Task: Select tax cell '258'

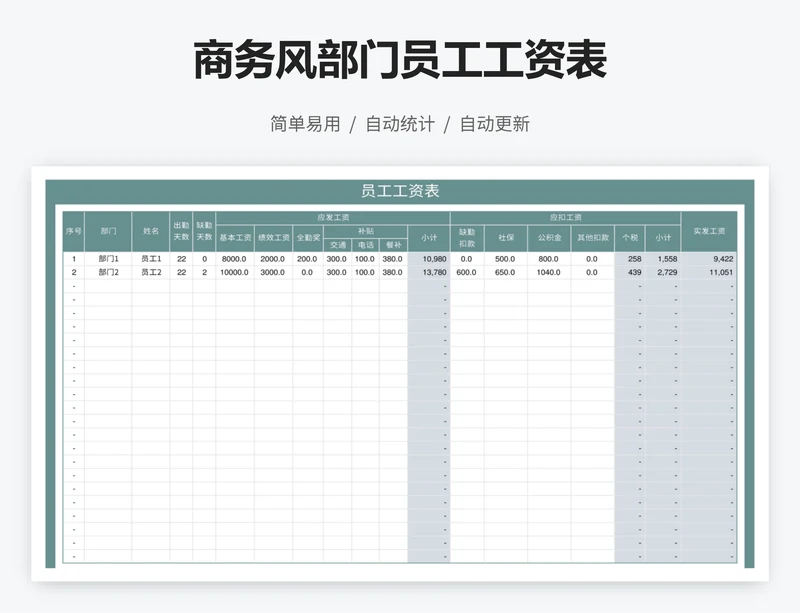Action: [630, 259]
